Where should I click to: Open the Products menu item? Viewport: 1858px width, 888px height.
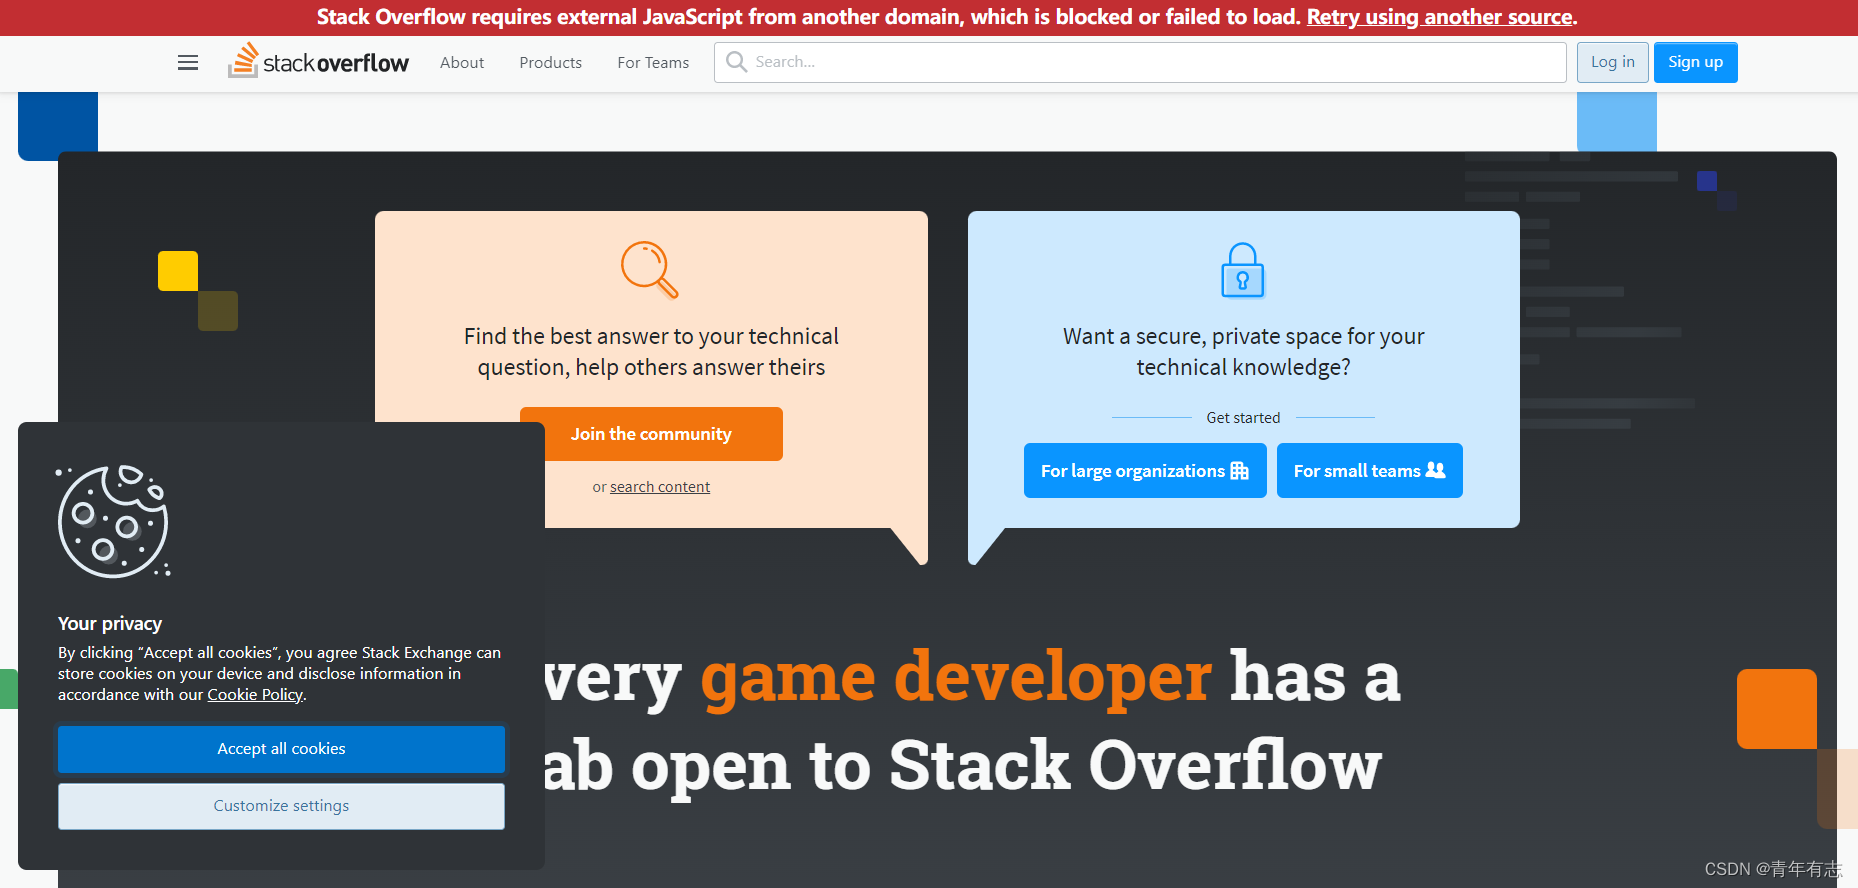pos(550,62)
